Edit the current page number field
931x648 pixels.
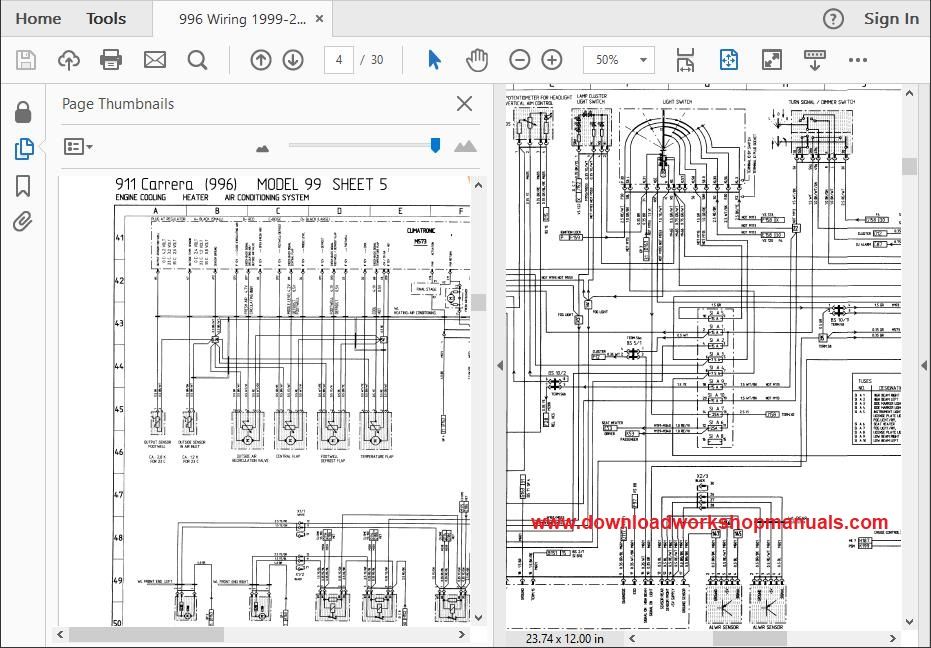pyautogui.click(x=339, y=60)
